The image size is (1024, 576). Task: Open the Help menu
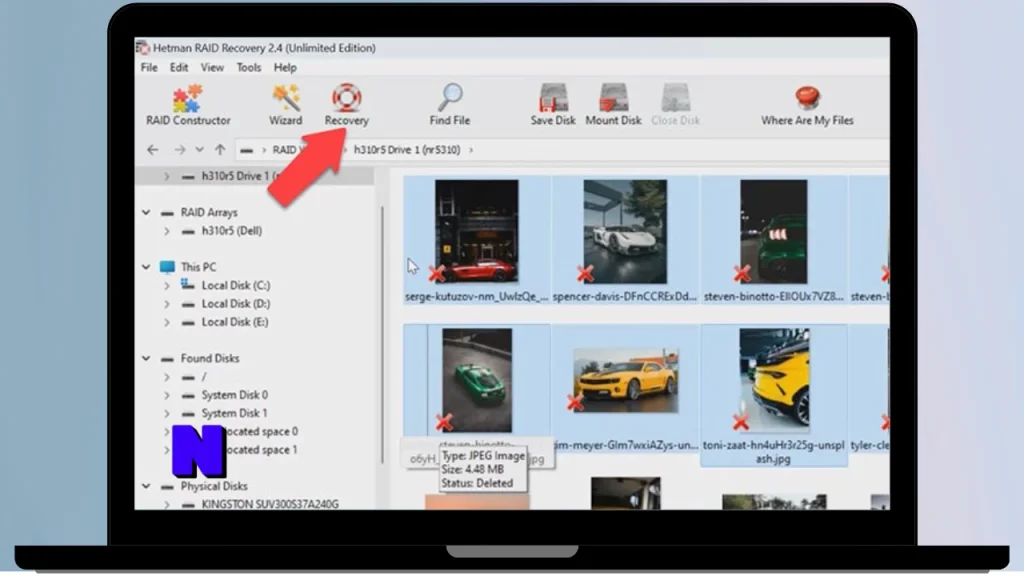tap(285, 67)
